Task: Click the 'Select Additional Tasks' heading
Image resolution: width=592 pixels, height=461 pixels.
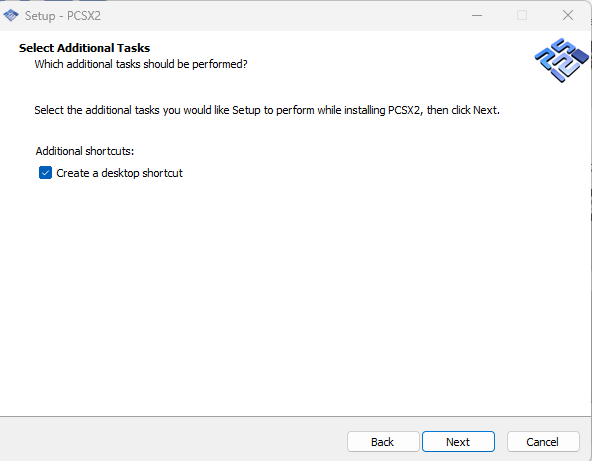Action: 85,48
